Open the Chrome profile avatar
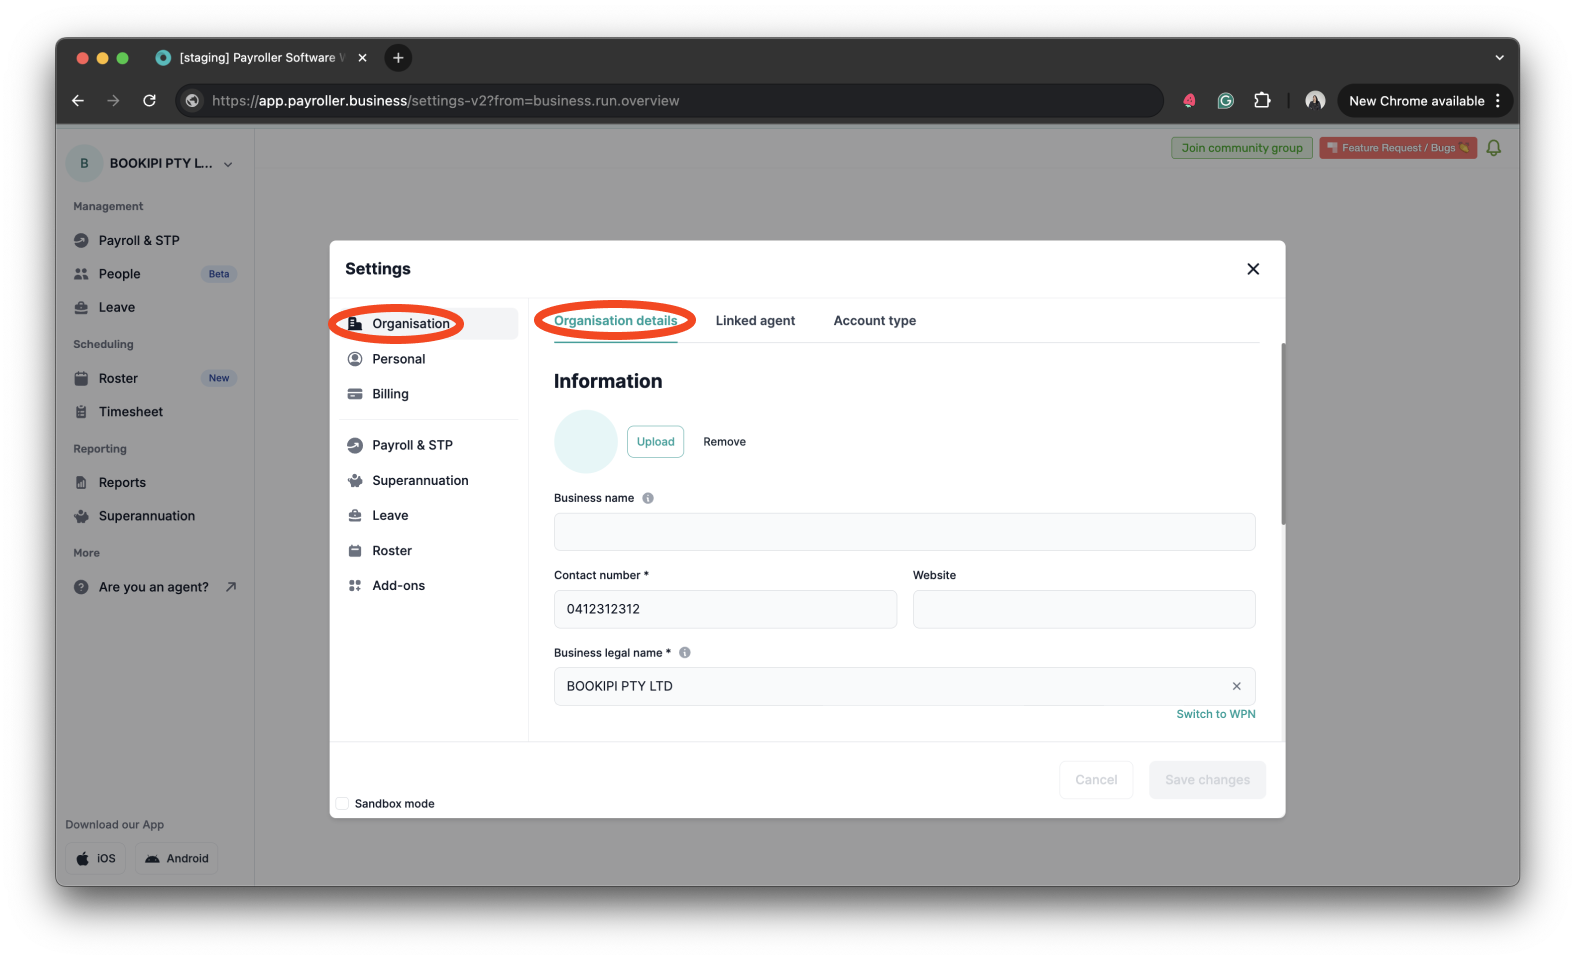The height and width of the screenshot is (960, 1576). click(1315, 100)
